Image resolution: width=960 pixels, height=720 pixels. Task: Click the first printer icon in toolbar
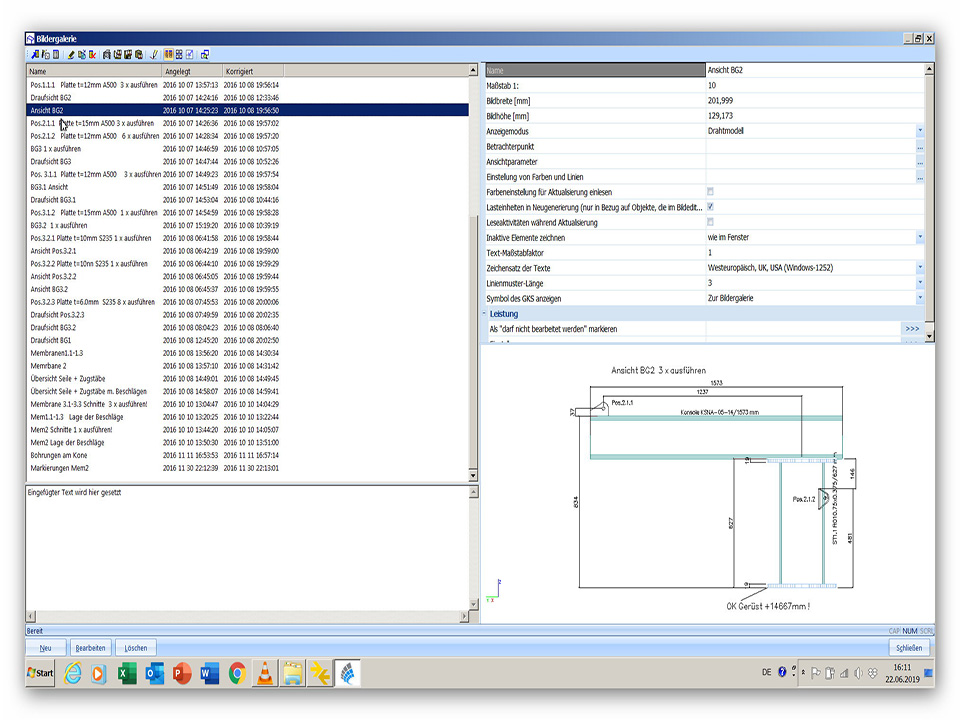[106, 54]
